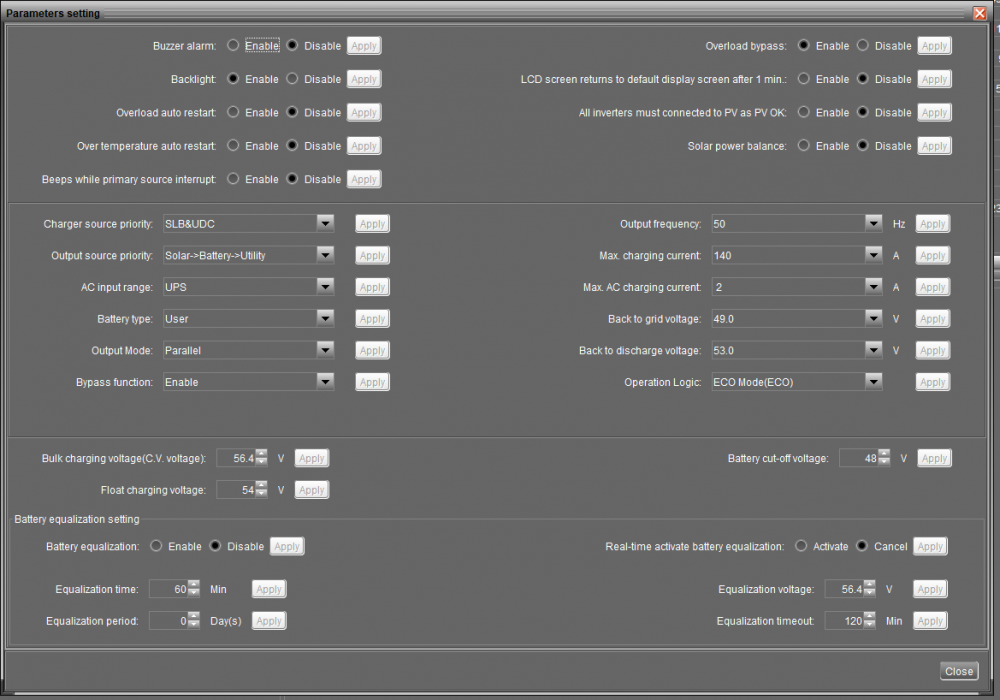1000x700 pixels.
Task: Open Max. AC charging current dropdown
Action: coord(874,287)
